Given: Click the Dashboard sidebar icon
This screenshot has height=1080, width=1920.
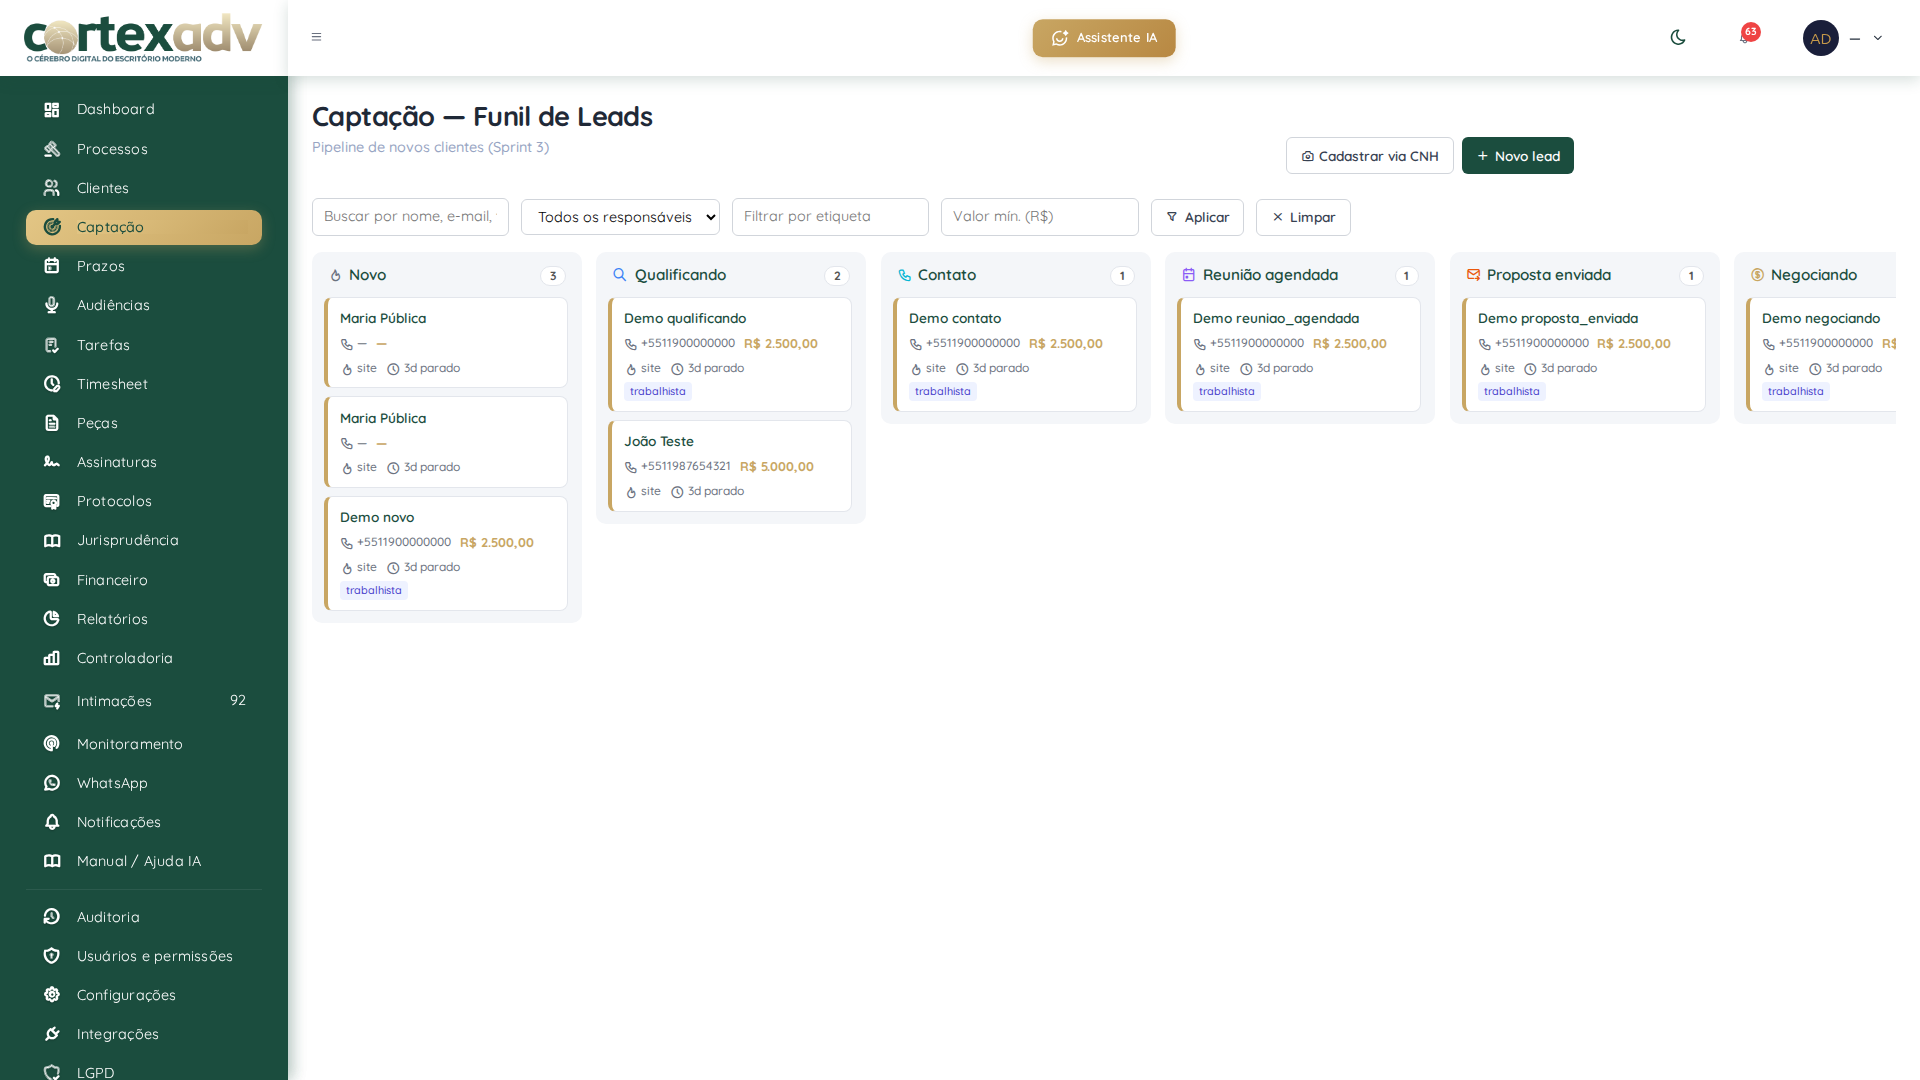Looking at the screenshot, I should [x=52, y=110].
